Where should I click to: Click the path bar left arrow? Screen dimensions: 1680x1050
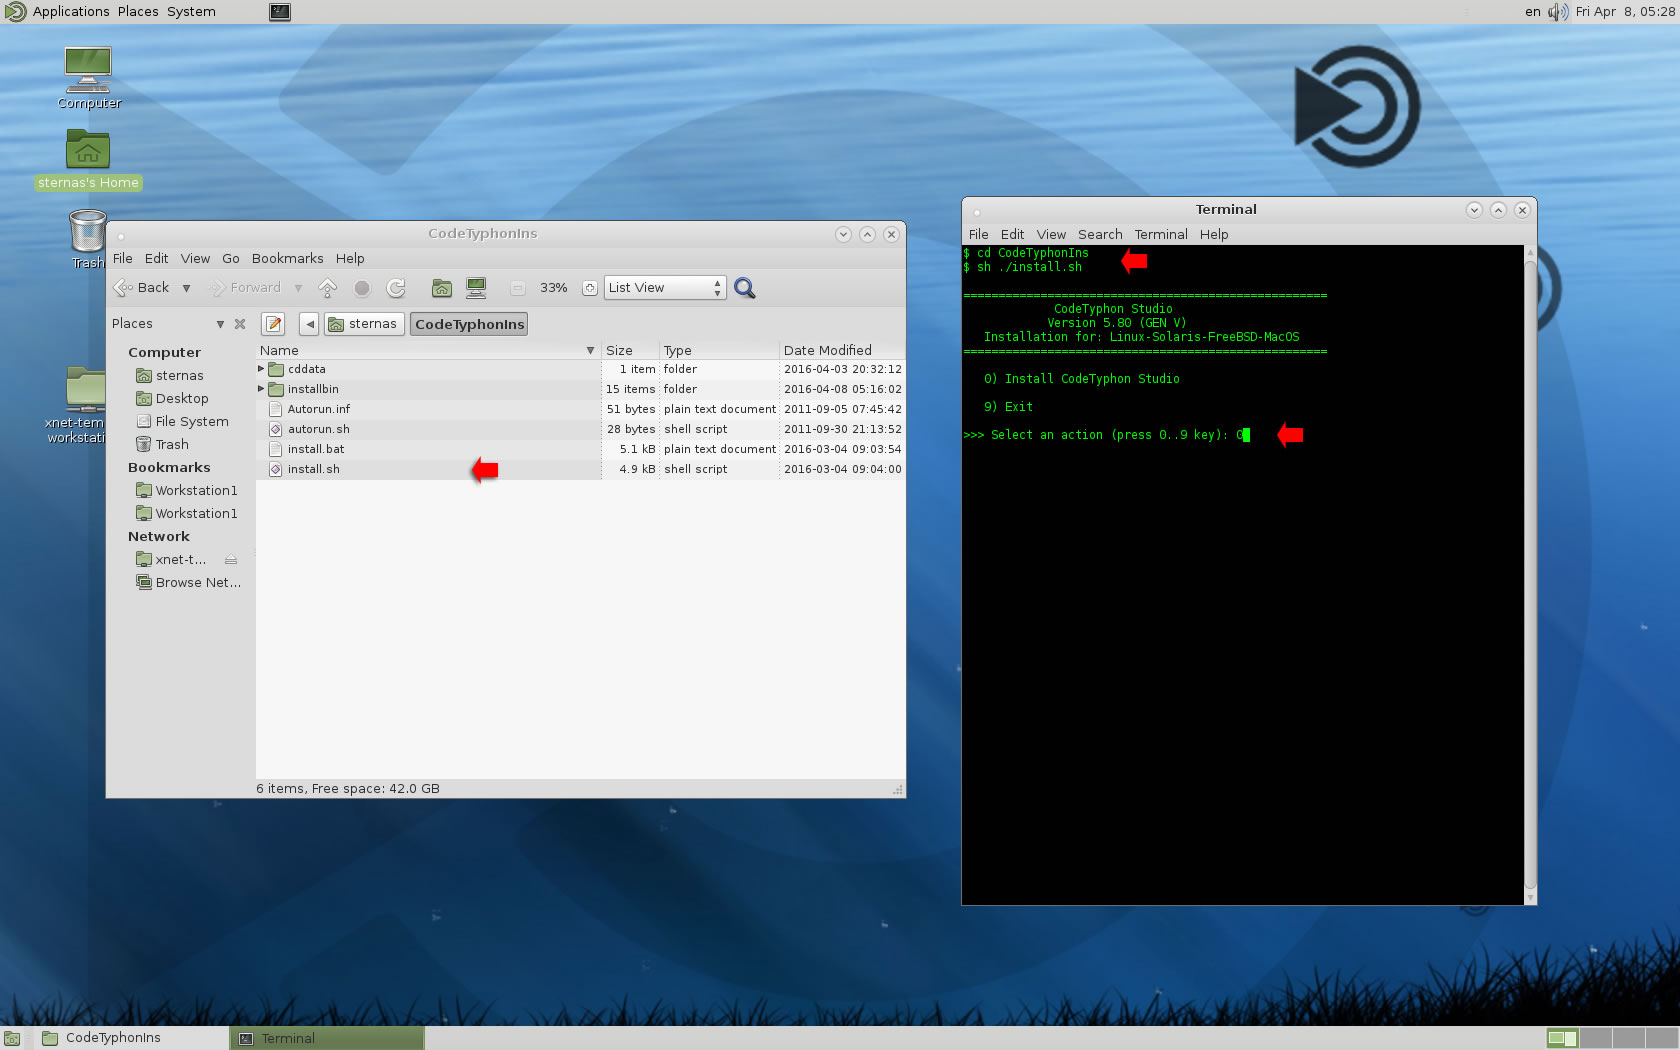click(309, 324)
